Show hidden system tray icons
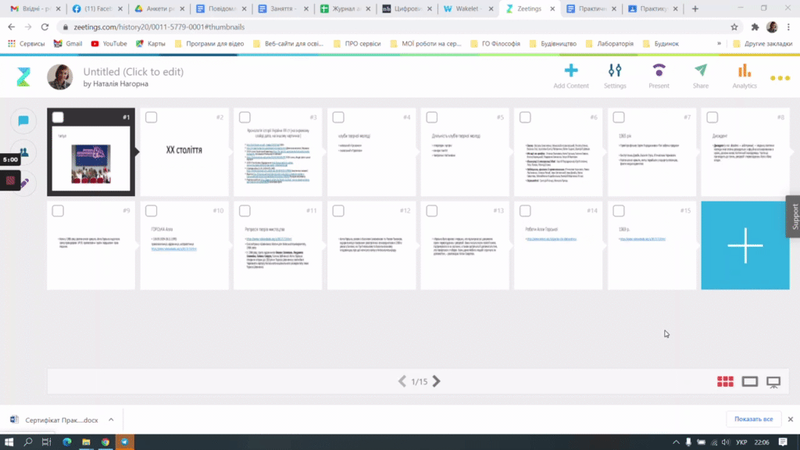This screenshot has height=450, width=800. click(x=676, y=442)
